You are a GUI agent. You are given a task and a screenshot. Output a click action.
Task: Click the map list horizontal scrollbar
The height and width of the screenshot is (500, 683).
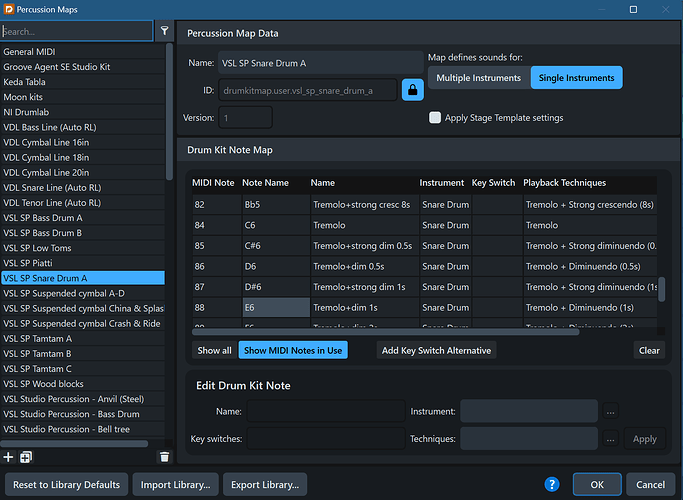[74, 444]
